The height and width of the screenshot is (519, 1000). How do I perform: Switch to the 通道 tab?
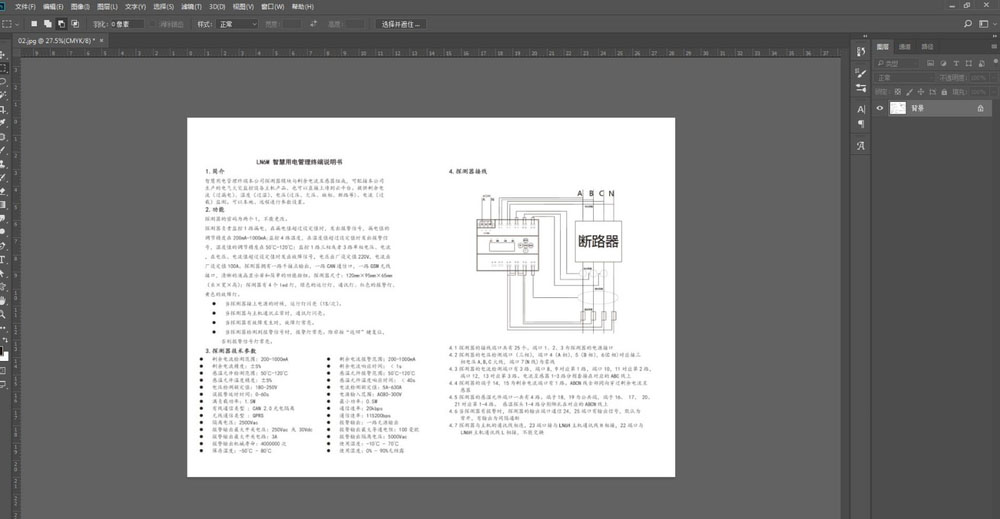pos(905,46)
